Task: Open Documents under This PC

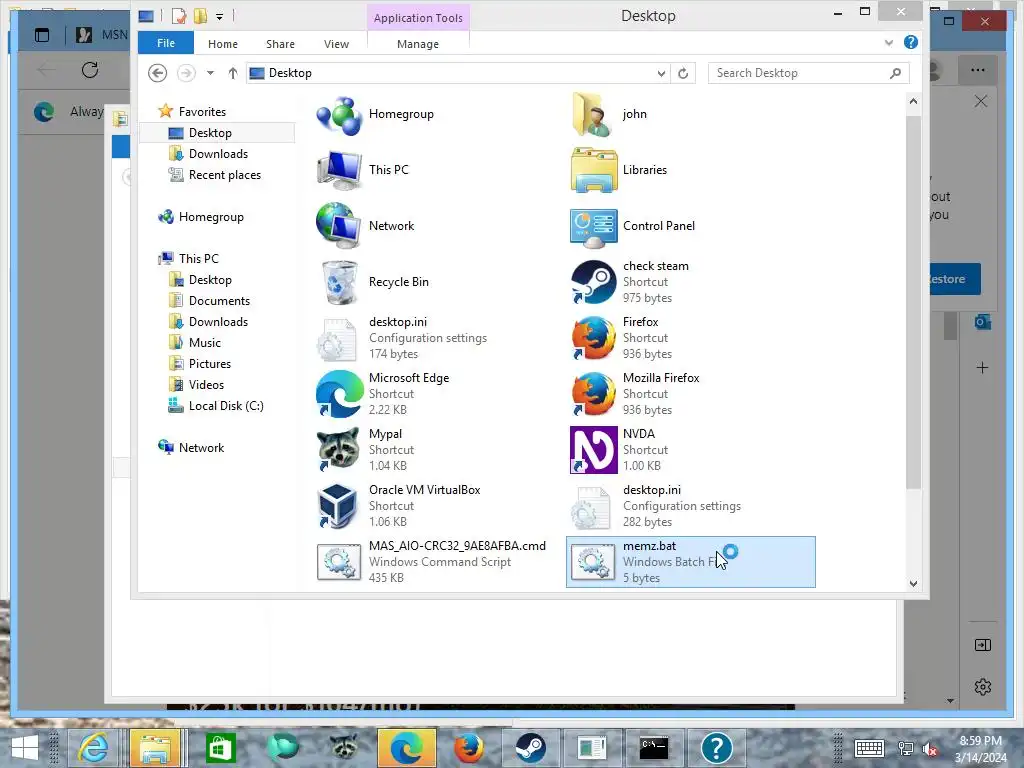Action: [x=219, y=300]
